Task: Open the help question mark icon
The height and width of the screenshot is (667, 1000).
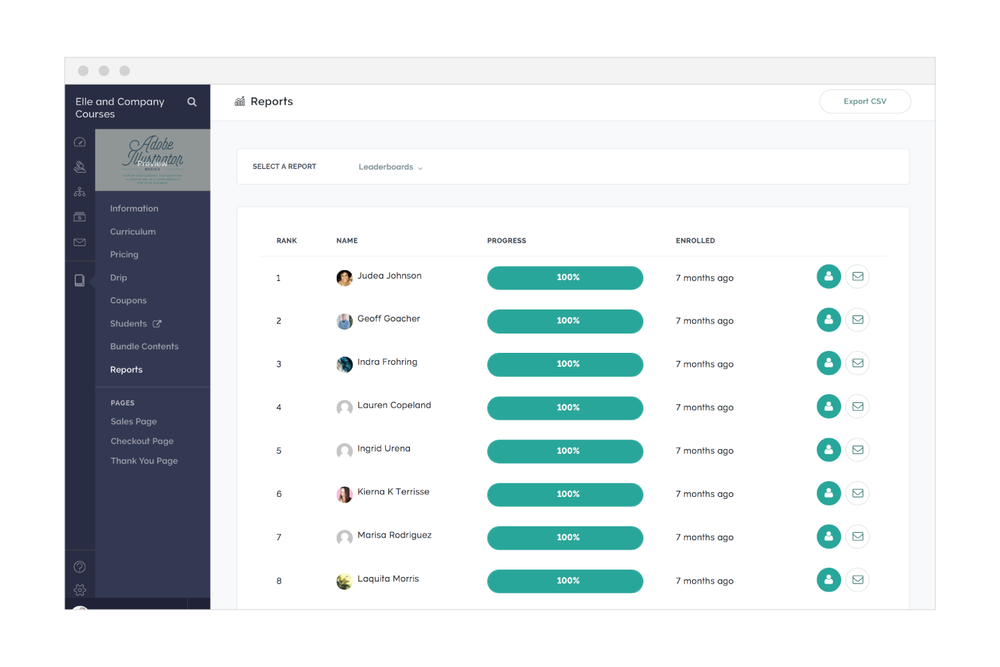Action: [80, 567]
